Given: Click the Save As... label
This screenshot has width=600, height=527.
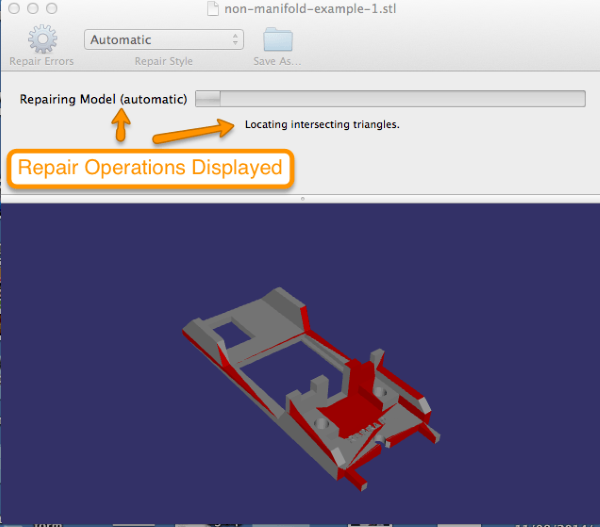Looking at the screenshot, I should [277, 62].
